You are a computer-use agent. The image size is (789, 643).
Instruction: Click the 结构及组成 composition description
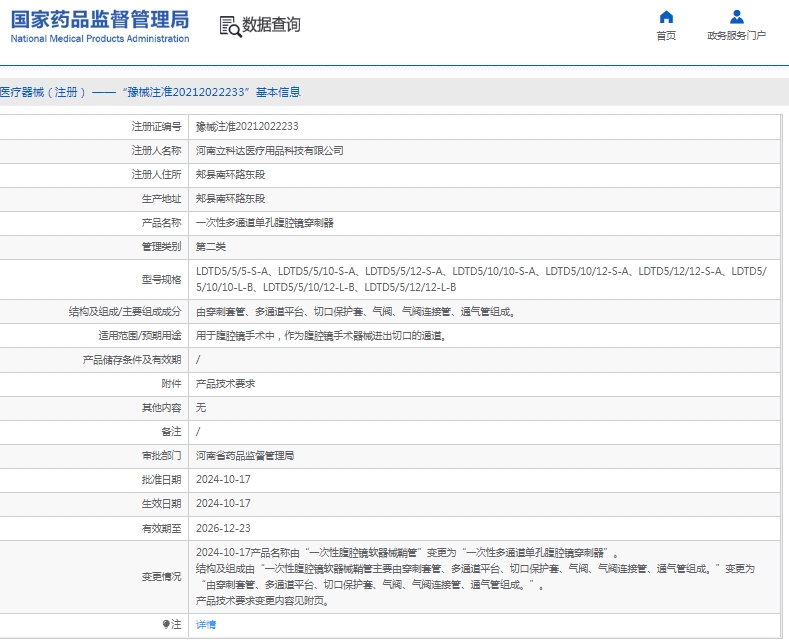[x=356, y=312]
